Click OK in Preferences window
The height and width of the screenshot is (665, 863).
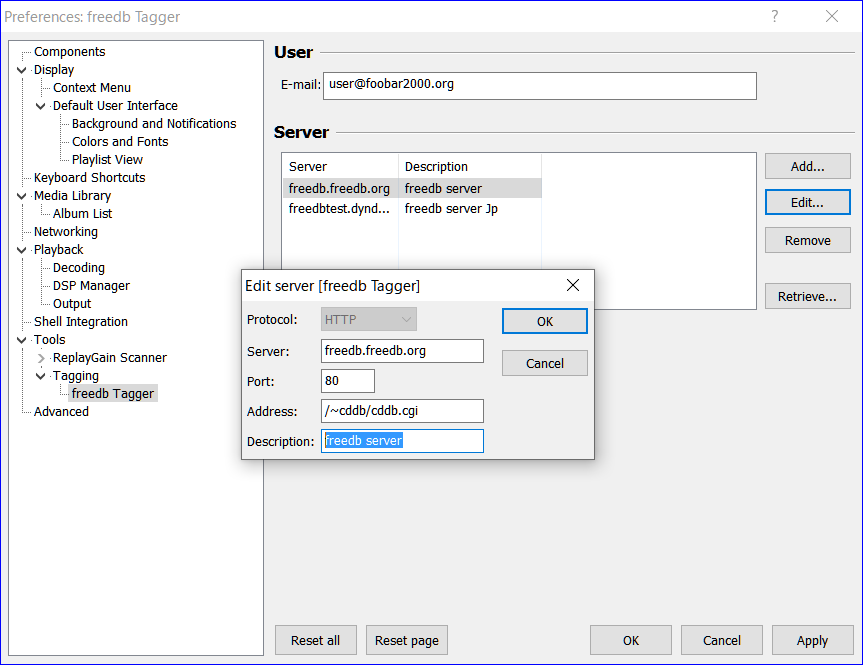(631, 640)
